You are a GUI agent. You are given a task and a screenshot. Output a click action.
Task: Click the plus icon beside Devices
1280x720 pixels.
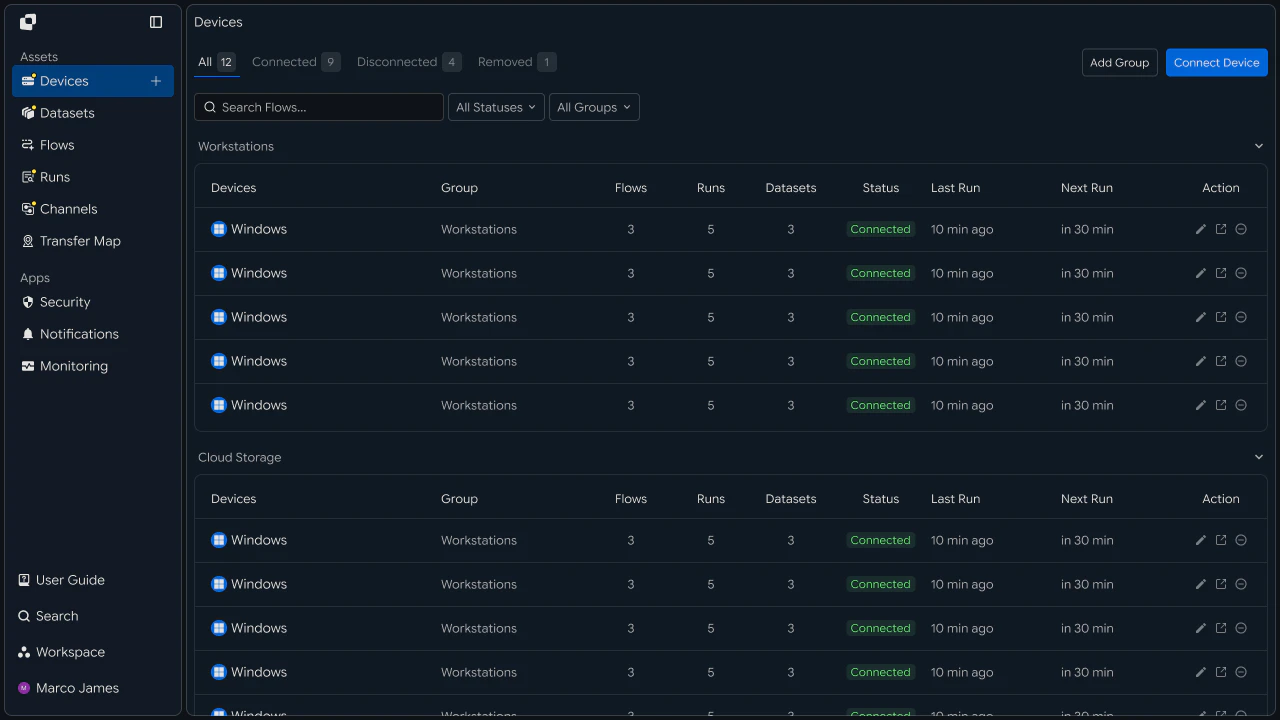click(x=156, y=81)
